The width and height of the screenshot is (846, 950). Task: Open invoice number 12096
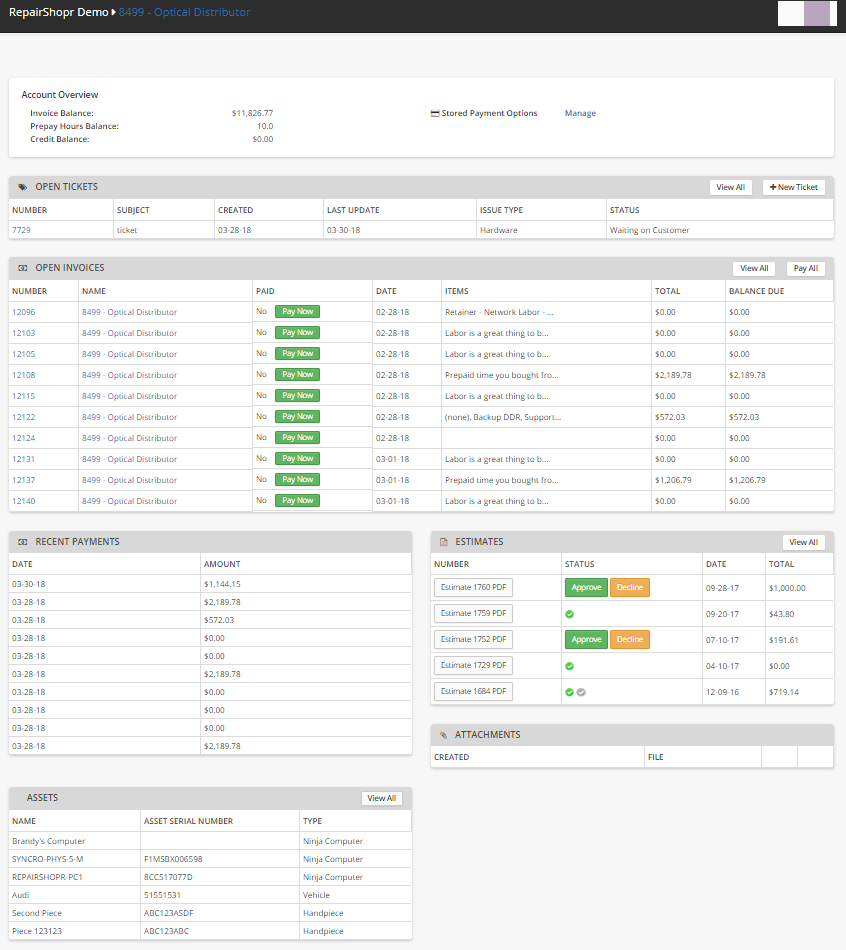[x=24, y=312]
